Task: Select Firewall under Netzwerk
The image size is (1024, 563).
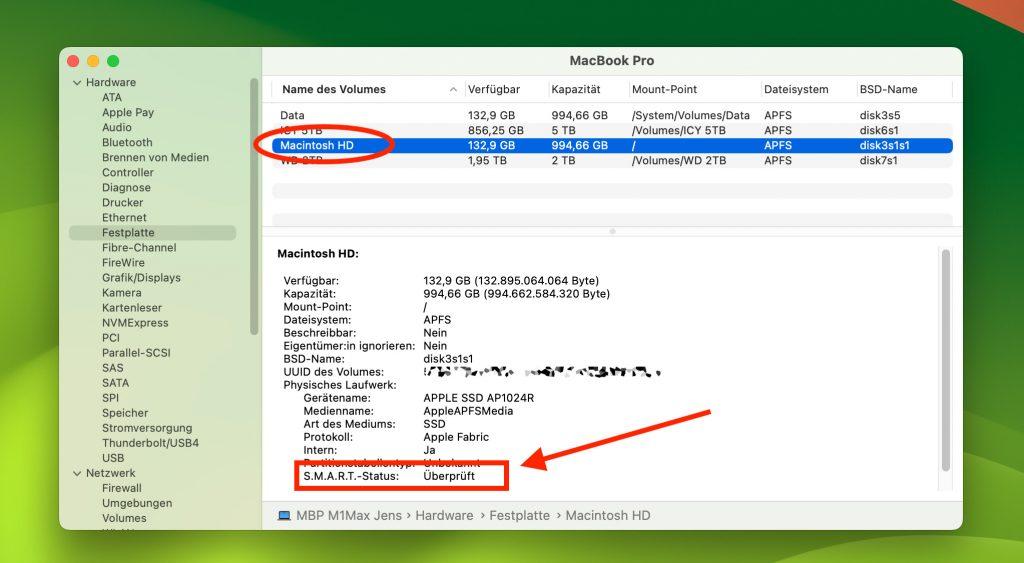Action: point(121,488)
